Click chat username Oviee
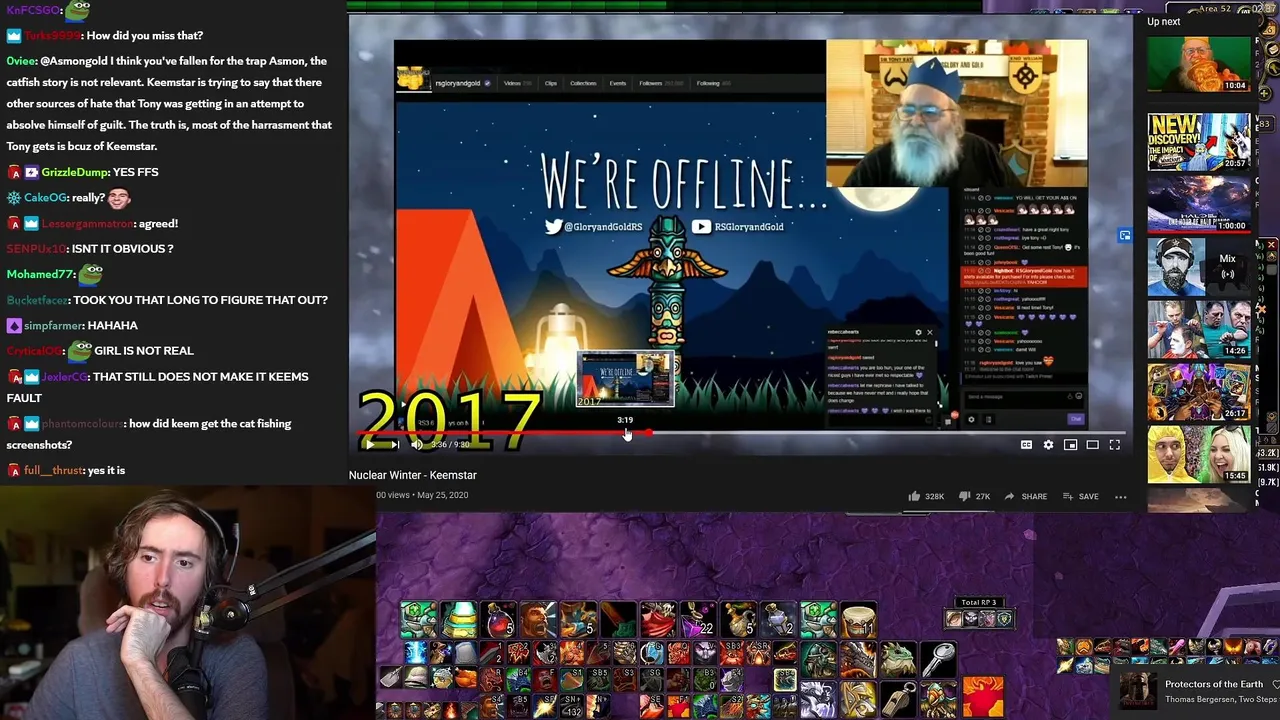Screen dimensions: 1280x720 (21, 61)
